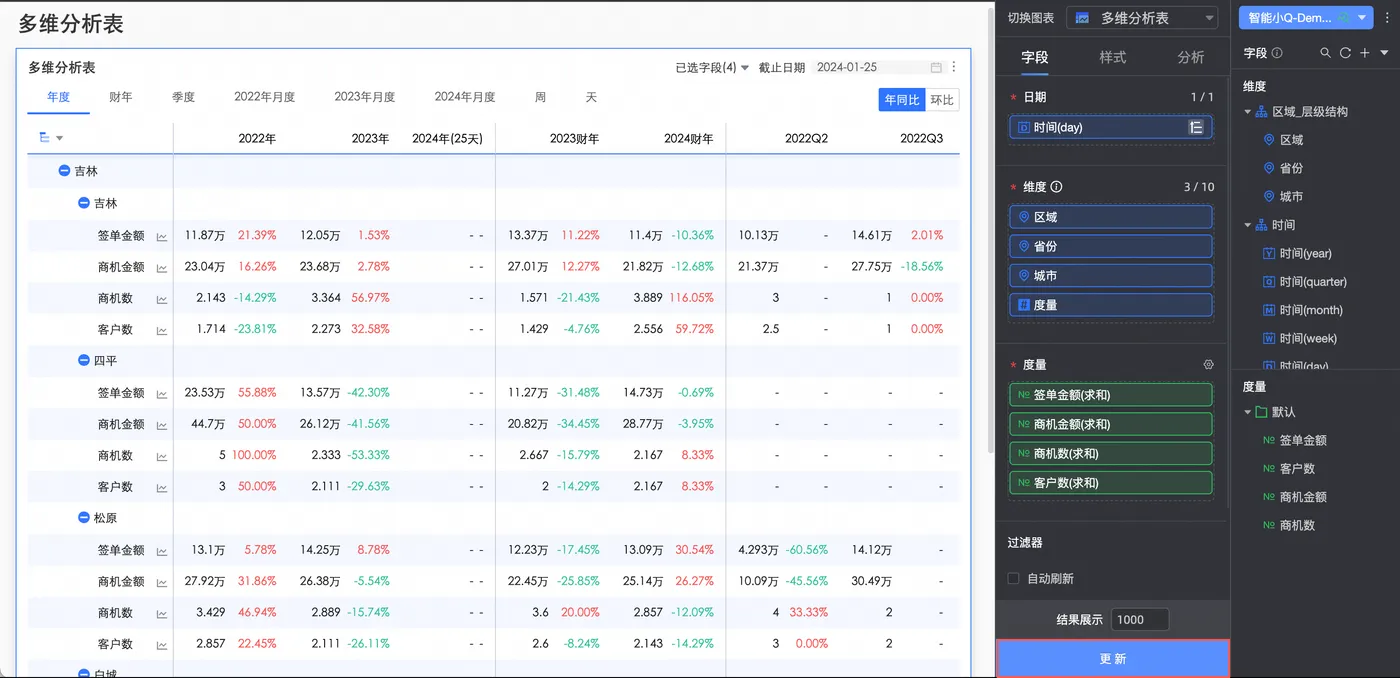Screen dimensions: 1400x678
Task: Enable the 自动刷新 checkbox
Action: click(1014, 579)
